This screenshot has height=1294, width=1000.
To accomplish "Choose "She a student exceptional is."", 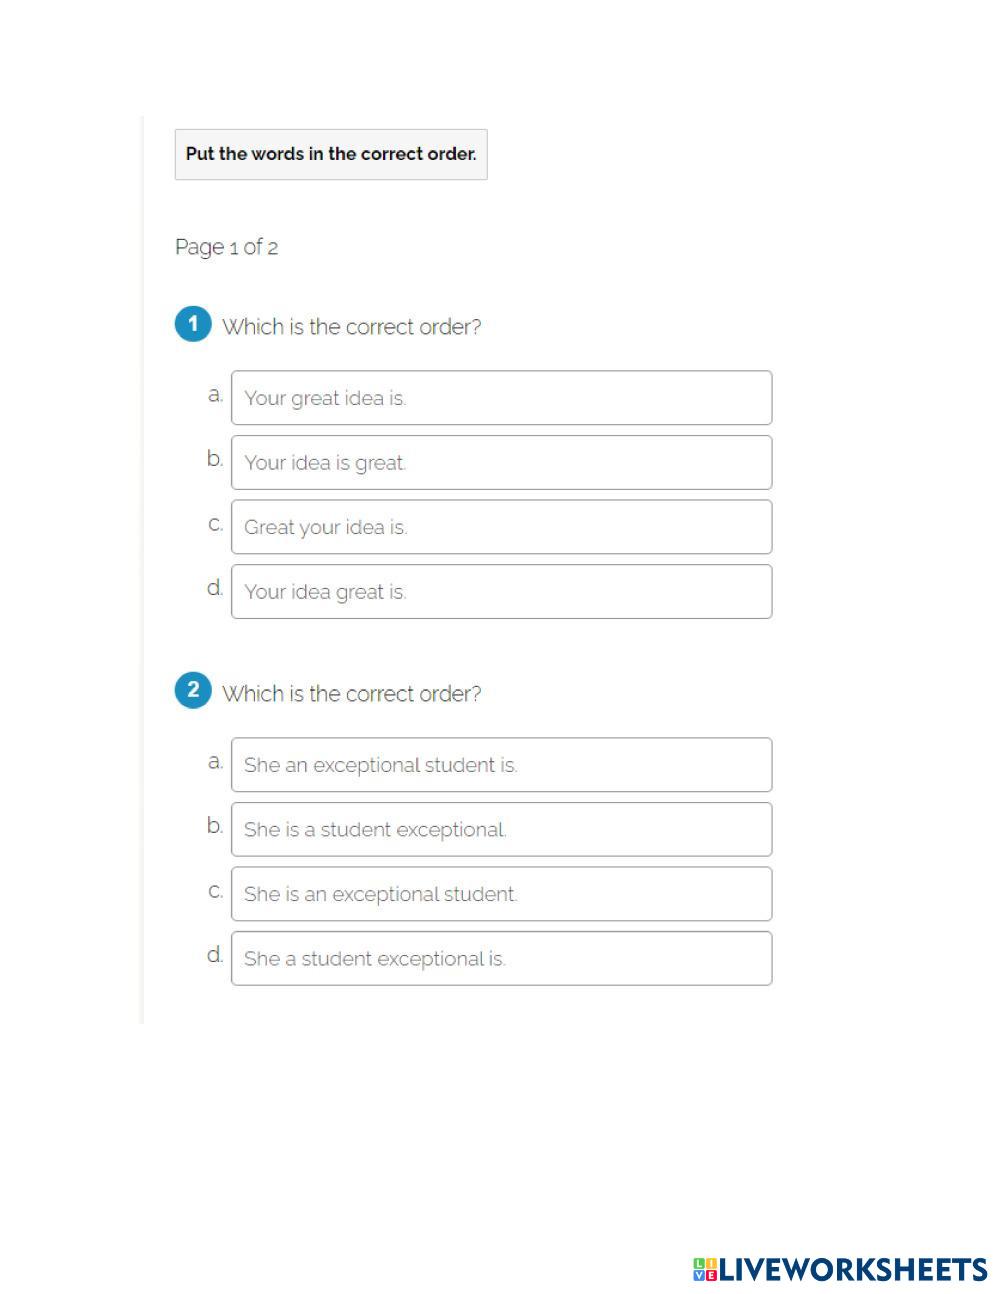I will point(501,958).
